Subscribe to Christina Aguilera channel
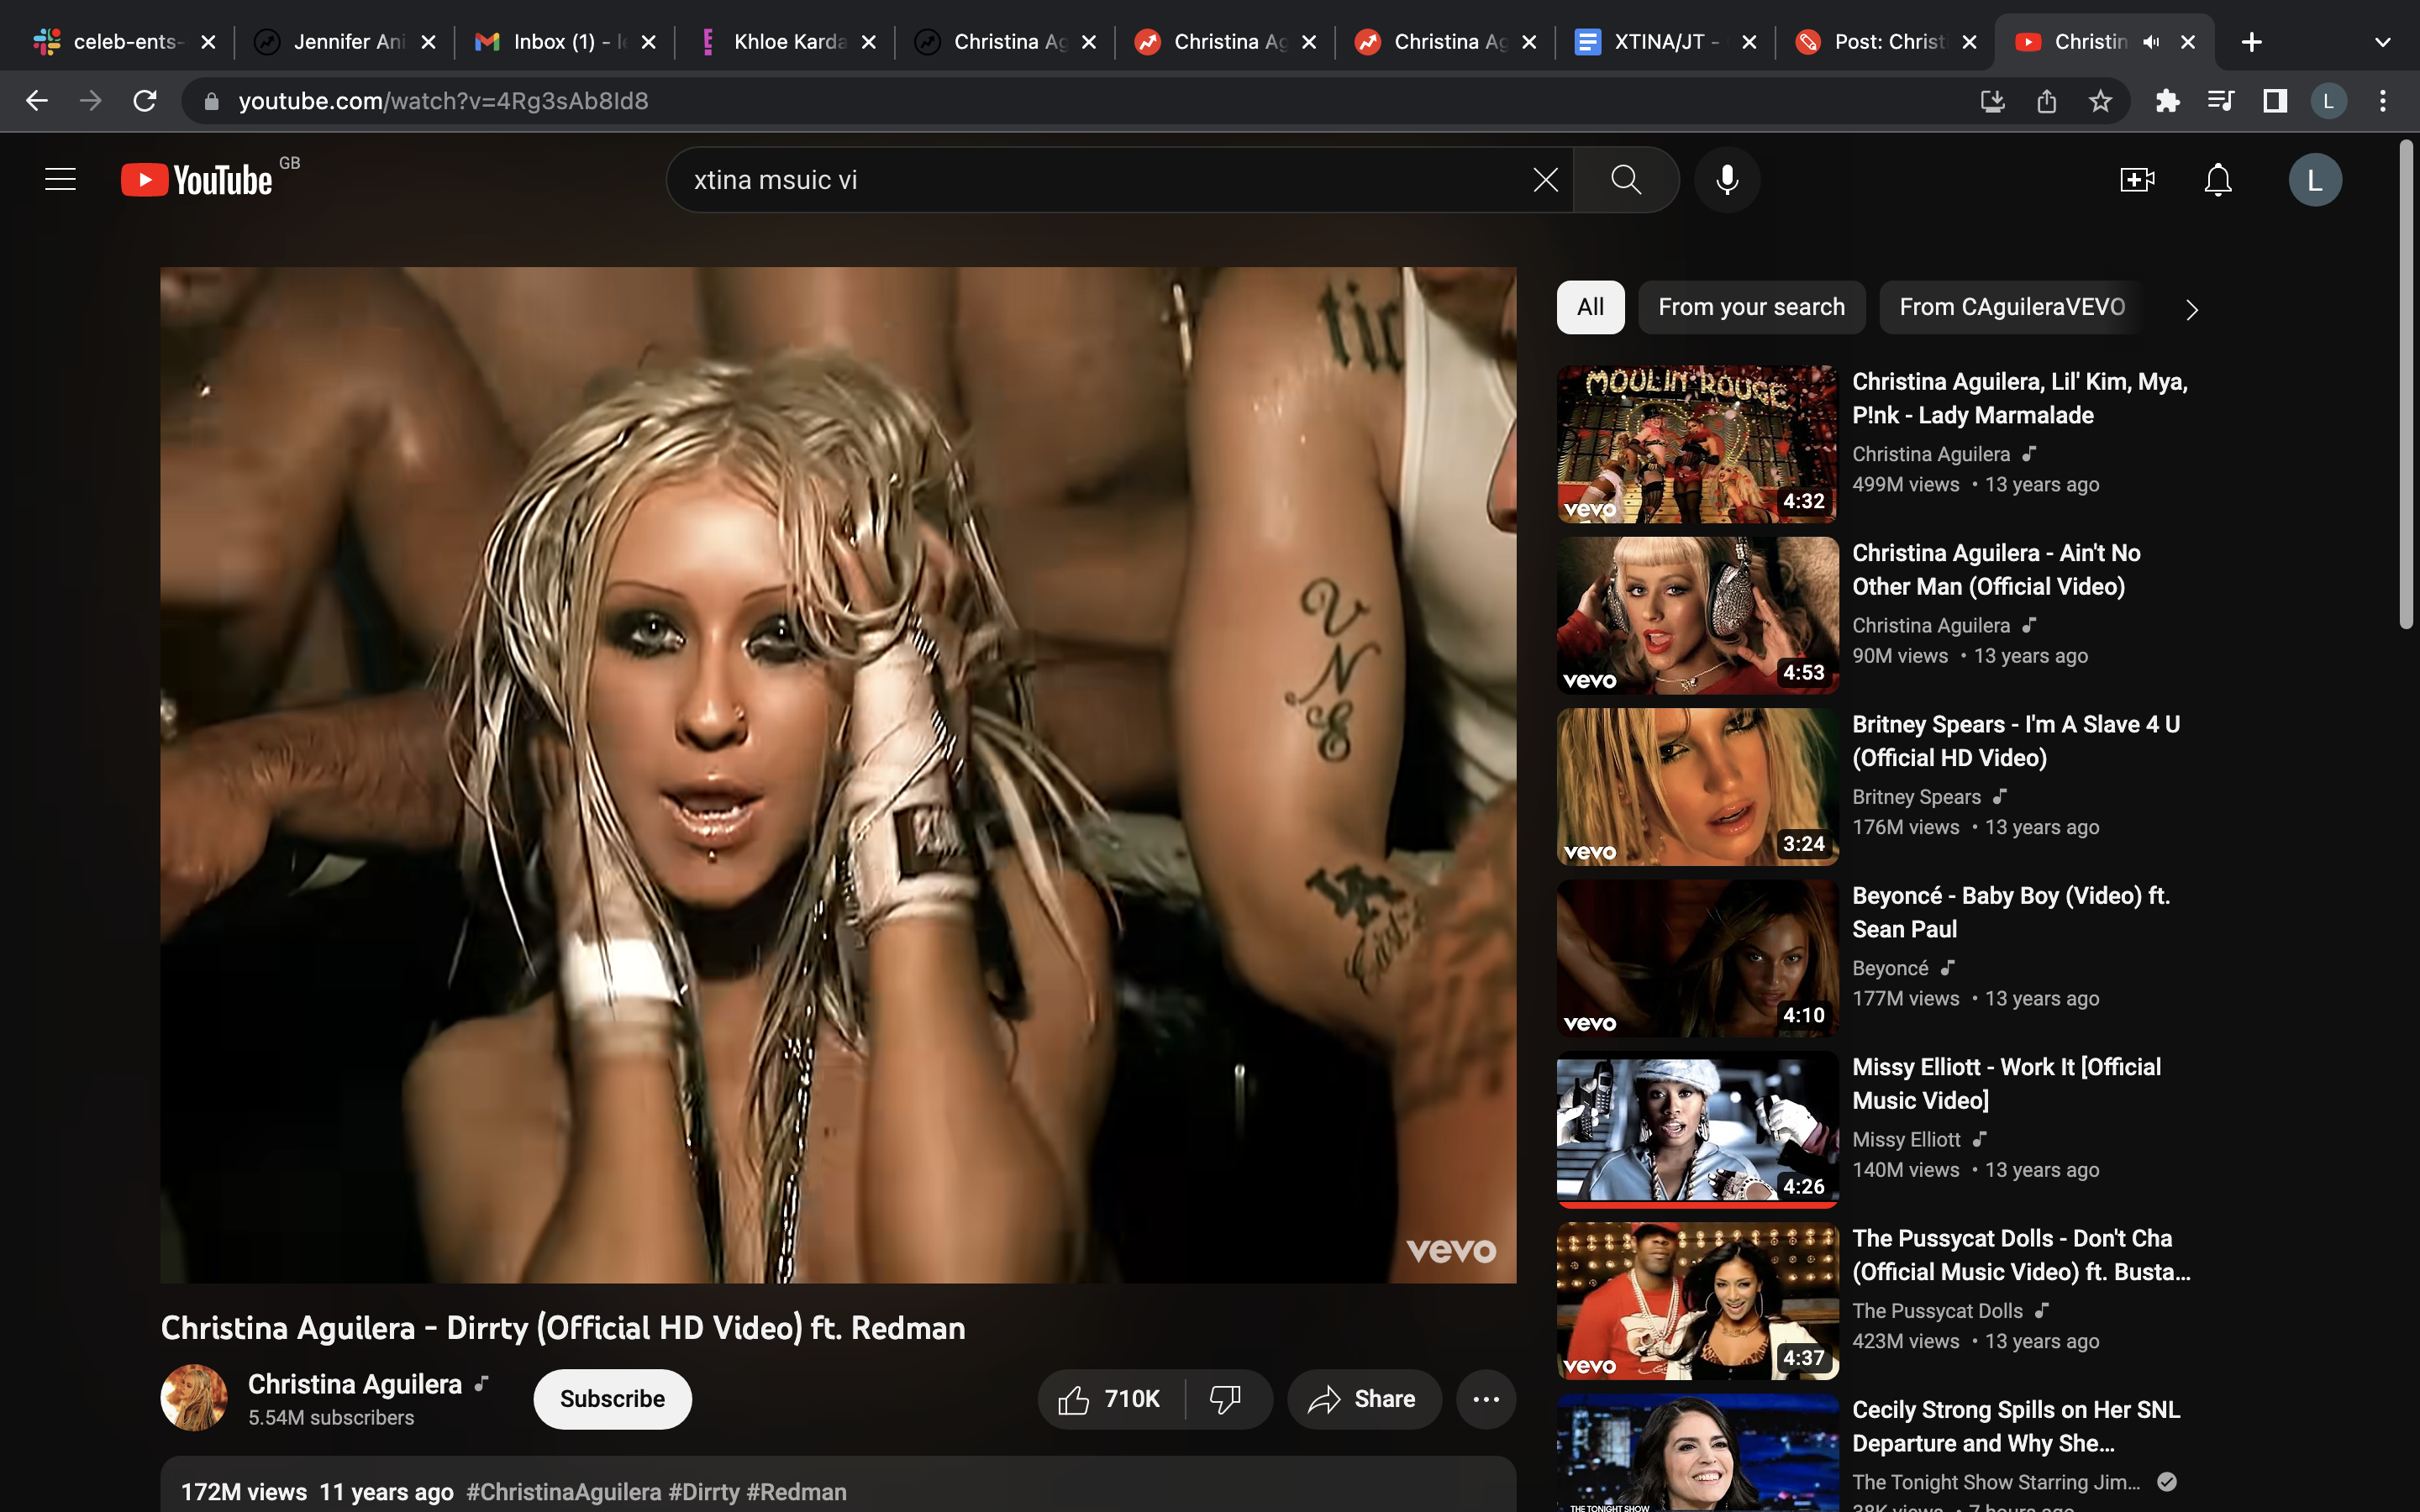2420x1512 pixels. [612, 1399]
